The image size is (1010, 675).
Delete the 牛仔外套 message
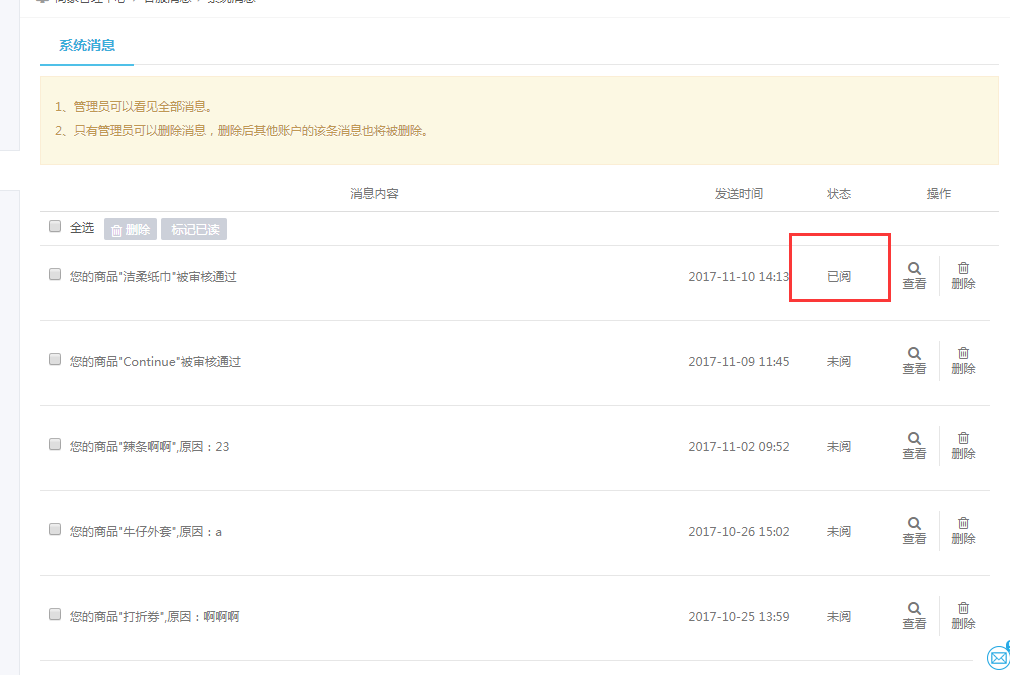click(x=963, y=524)
